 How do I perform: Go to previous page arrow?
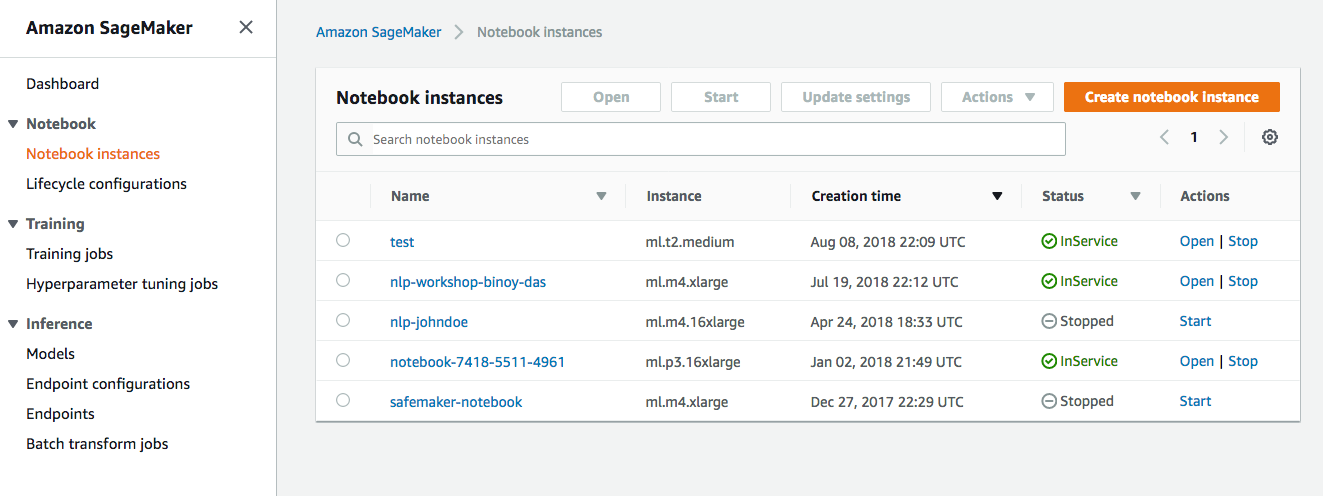tap(1164, 138)
